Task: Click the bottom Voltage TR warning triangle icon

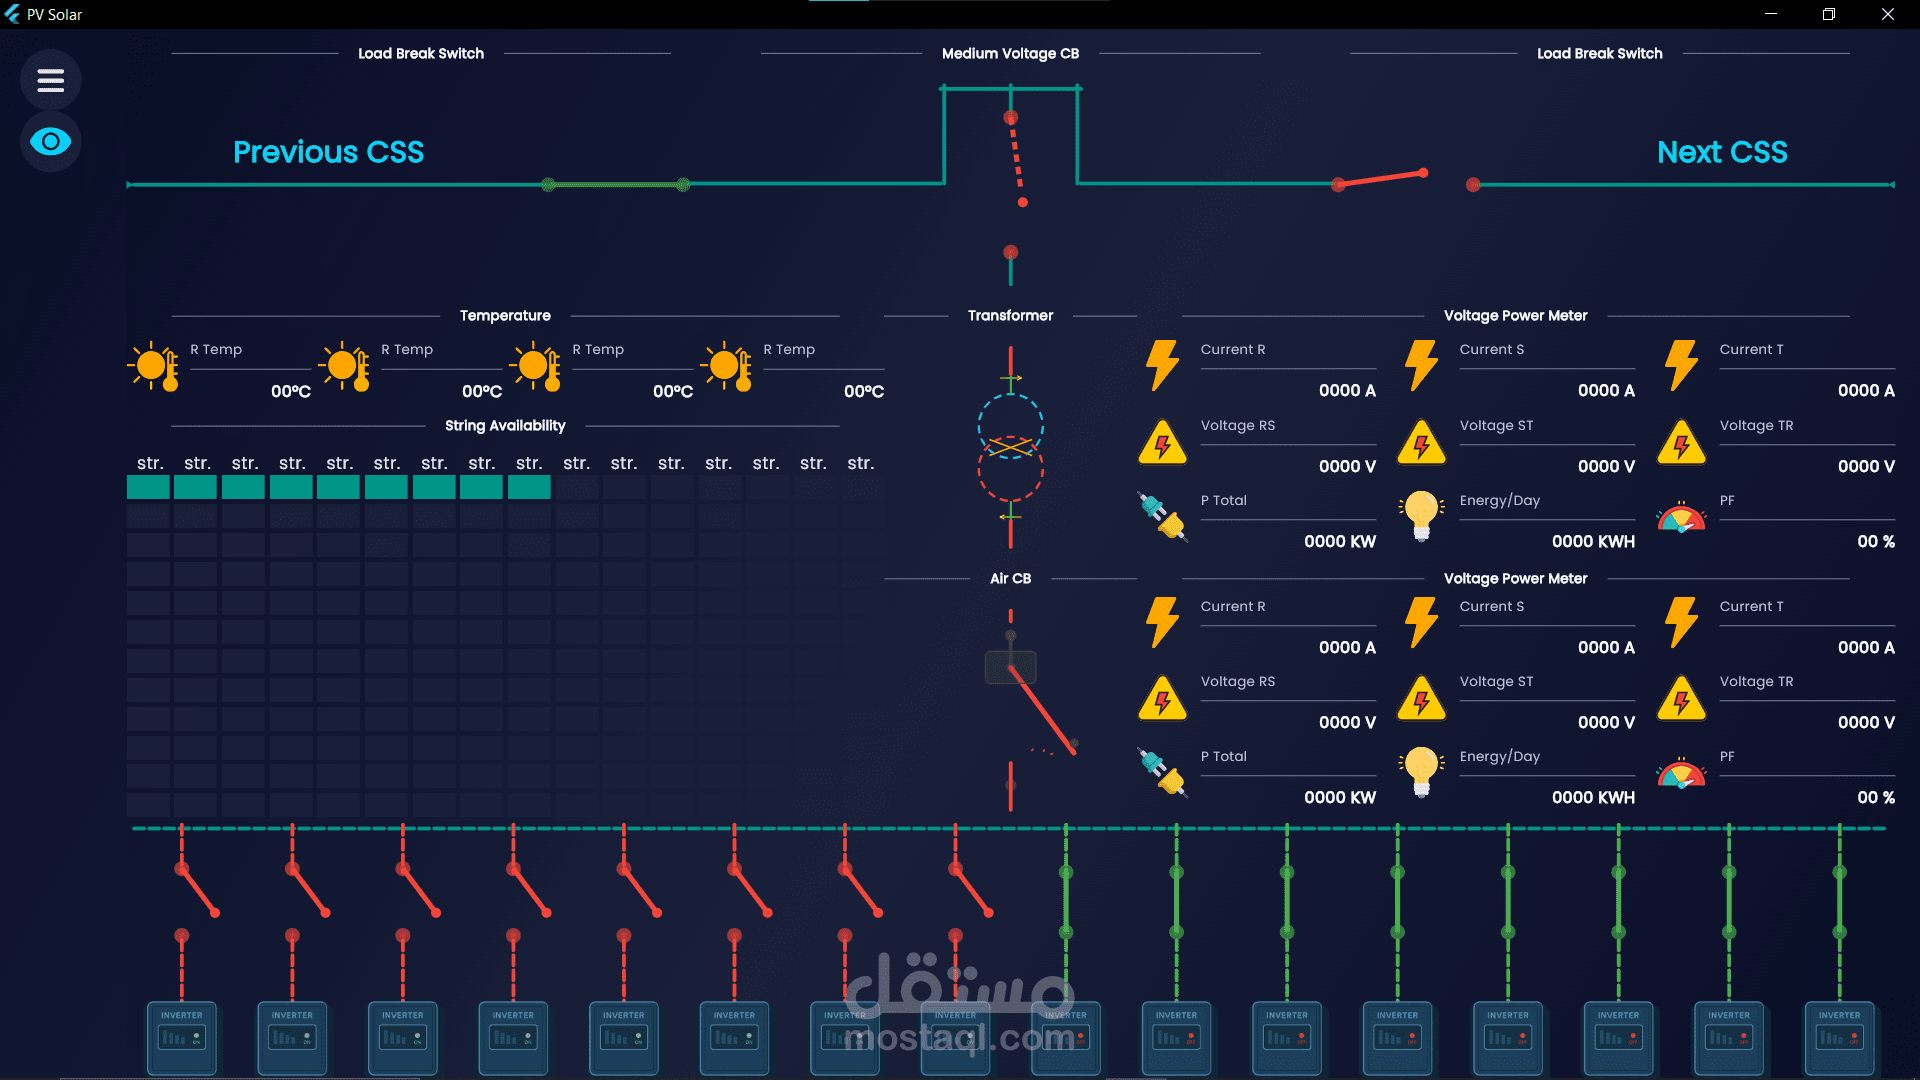Action: pyautogui.click(x=1681, y=699)
